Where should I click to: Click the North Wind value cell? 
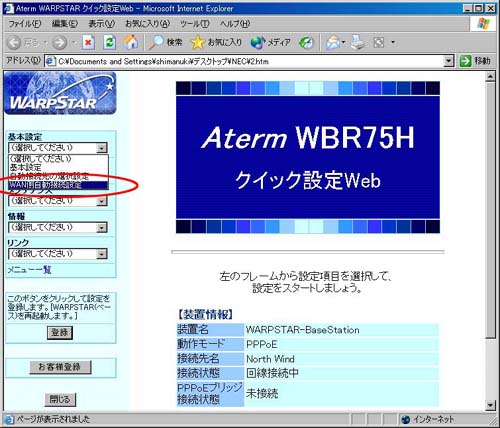click(341, 359)
